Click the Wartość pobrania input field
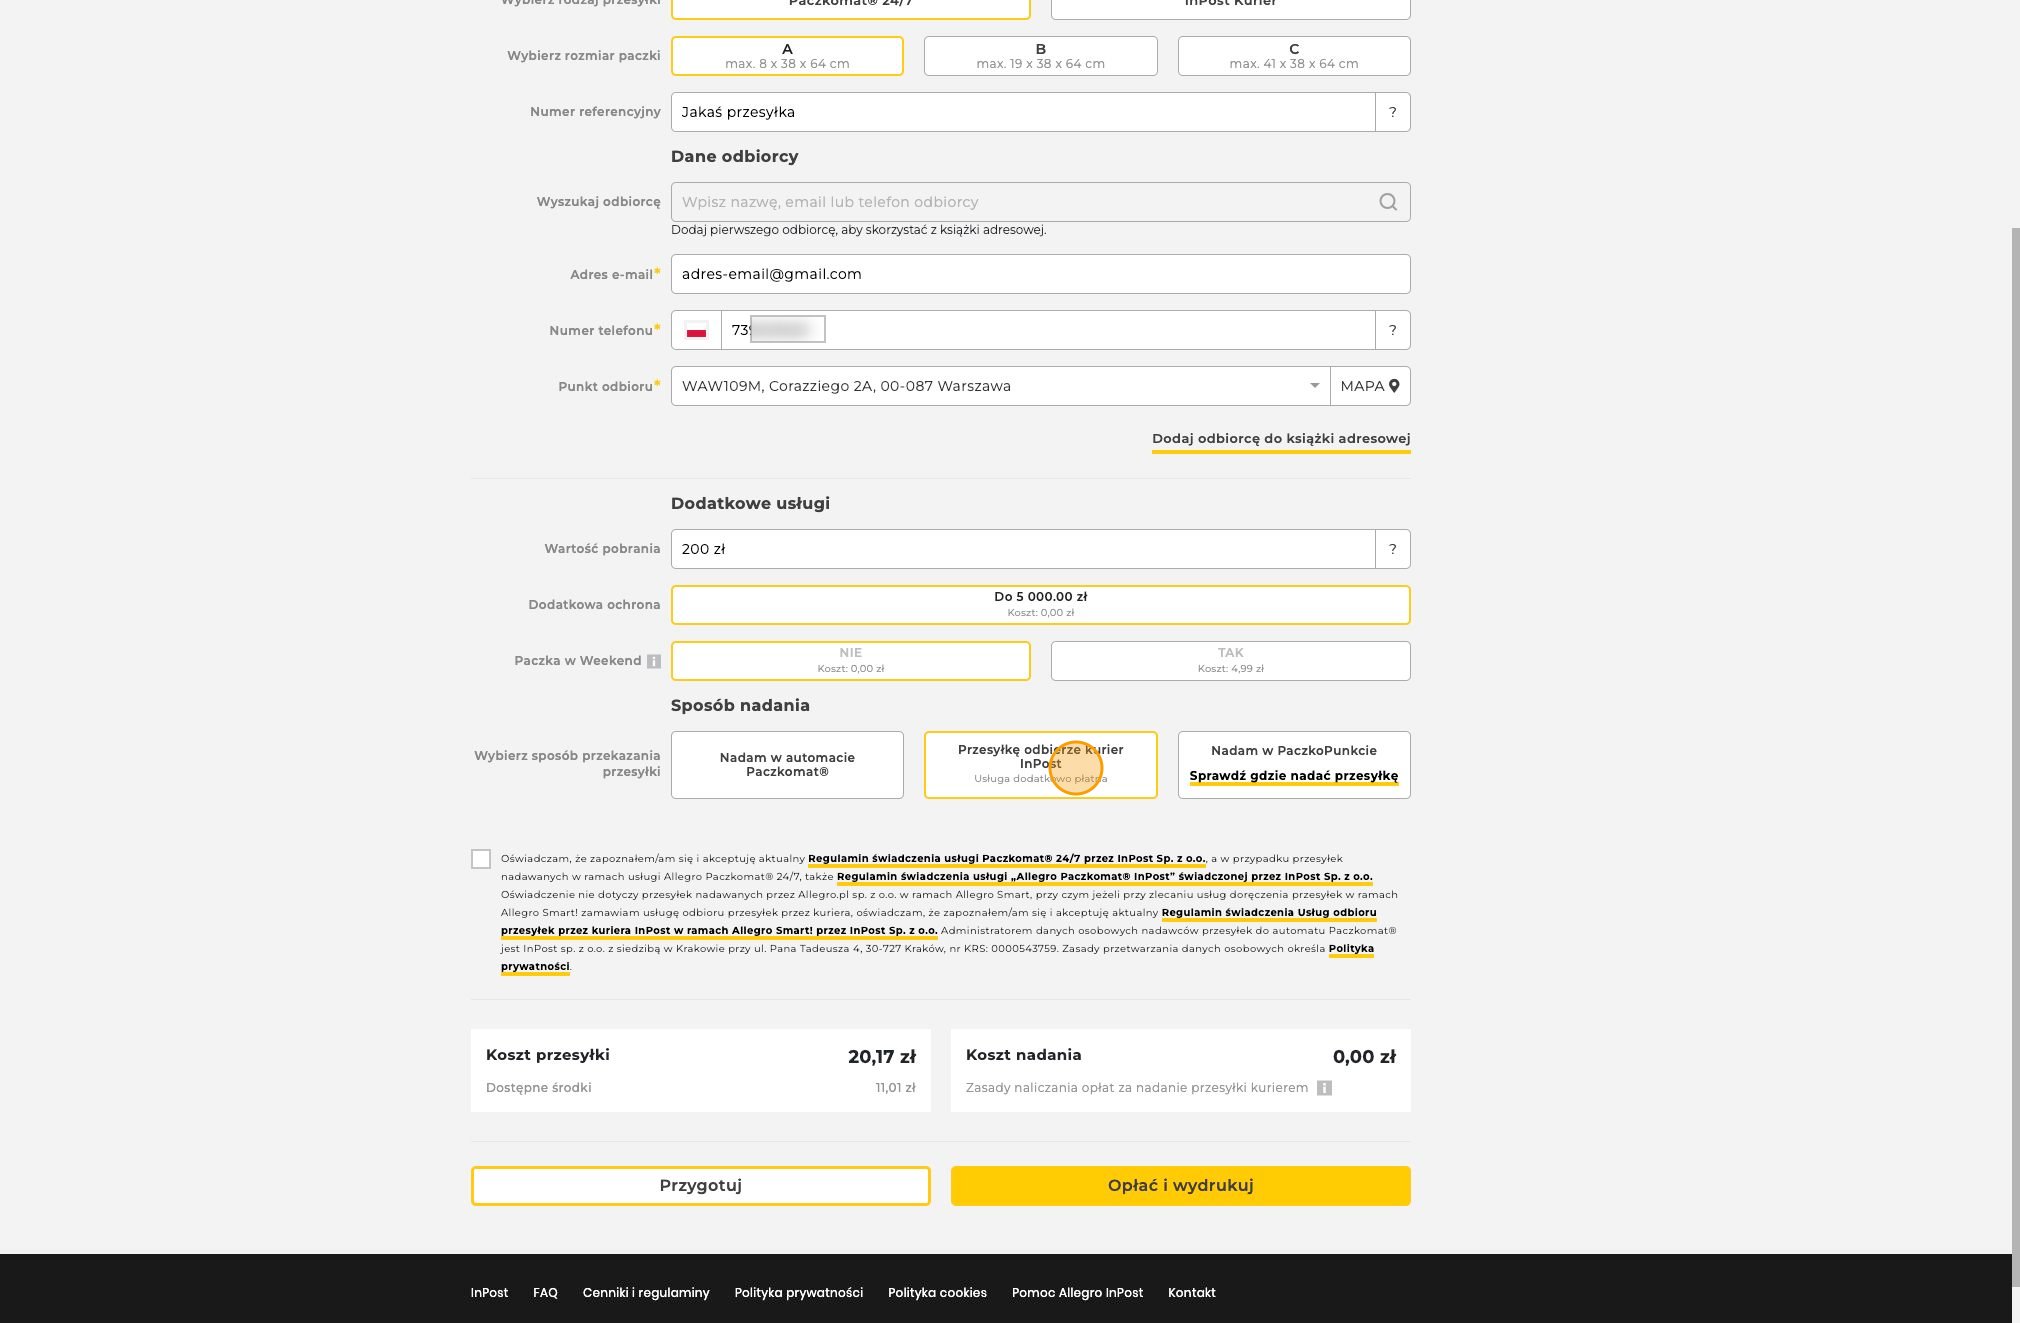 [x=1023, y=549]
